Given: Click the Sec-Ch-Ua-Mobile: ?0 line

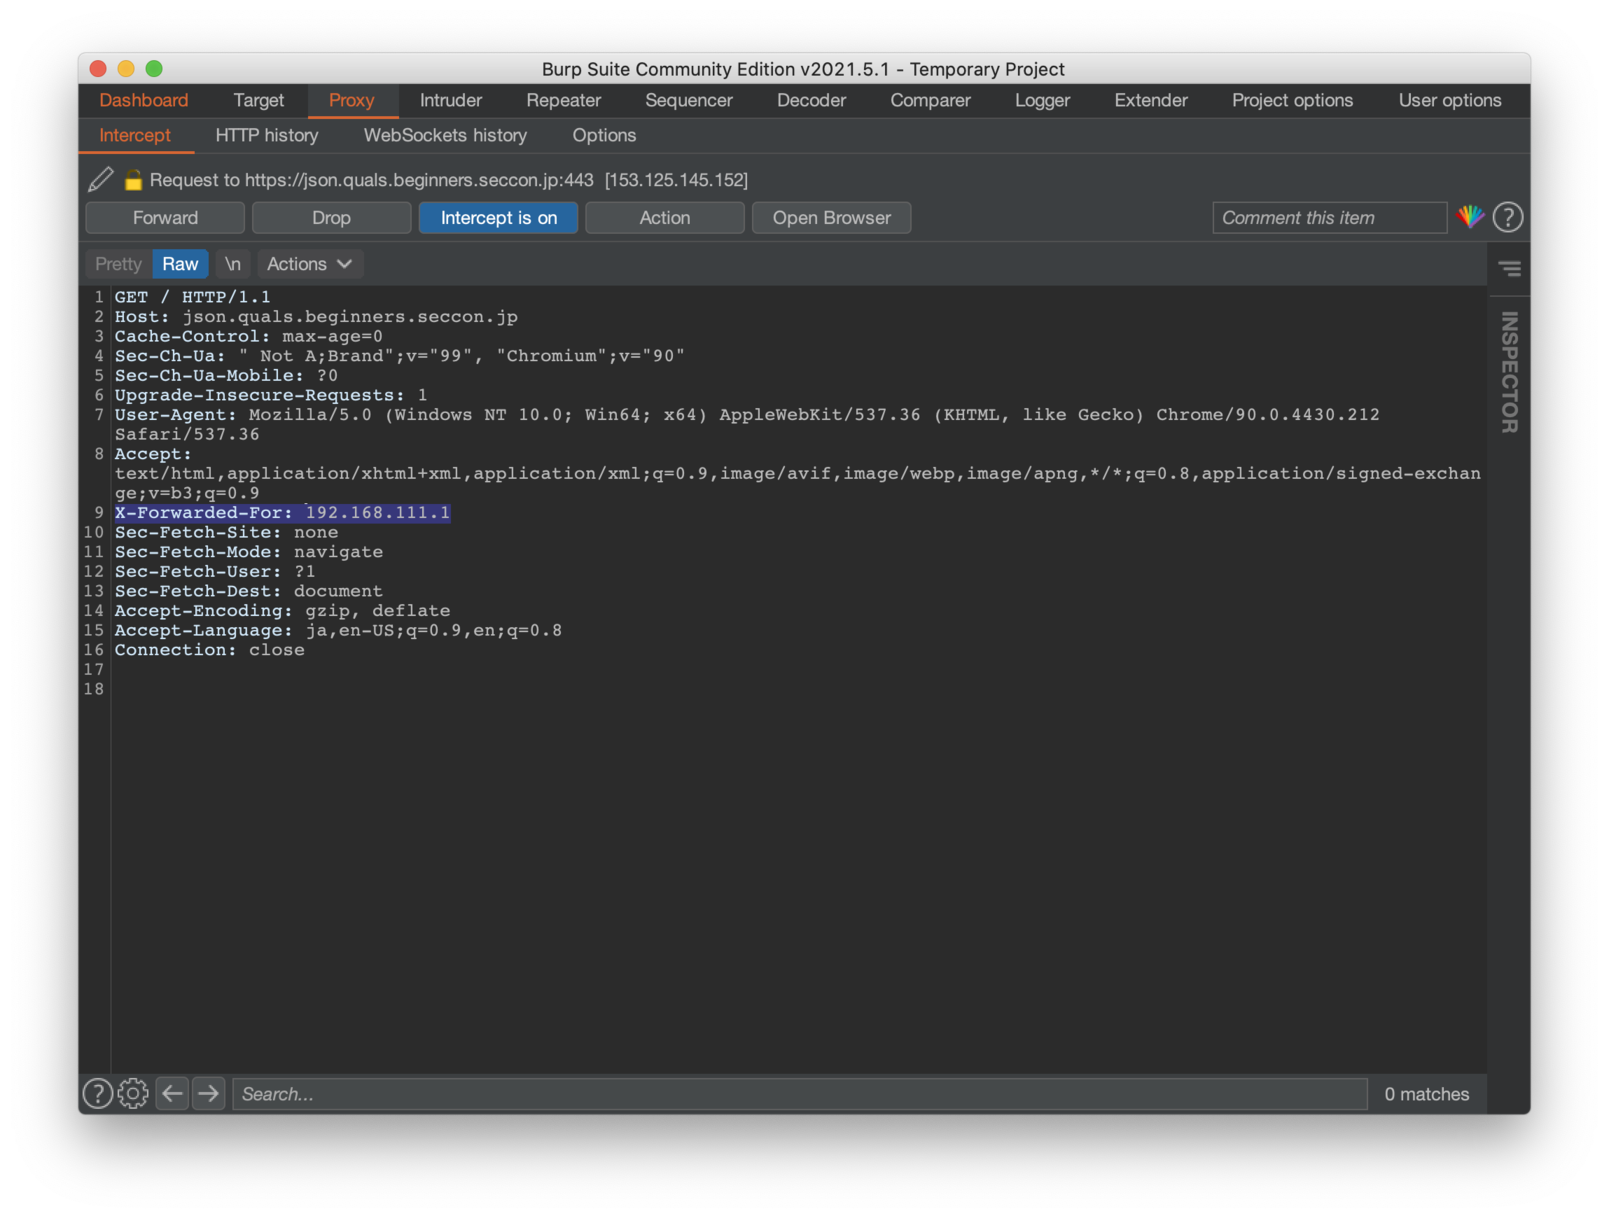Looking at the screenshot, I should 226,376.
